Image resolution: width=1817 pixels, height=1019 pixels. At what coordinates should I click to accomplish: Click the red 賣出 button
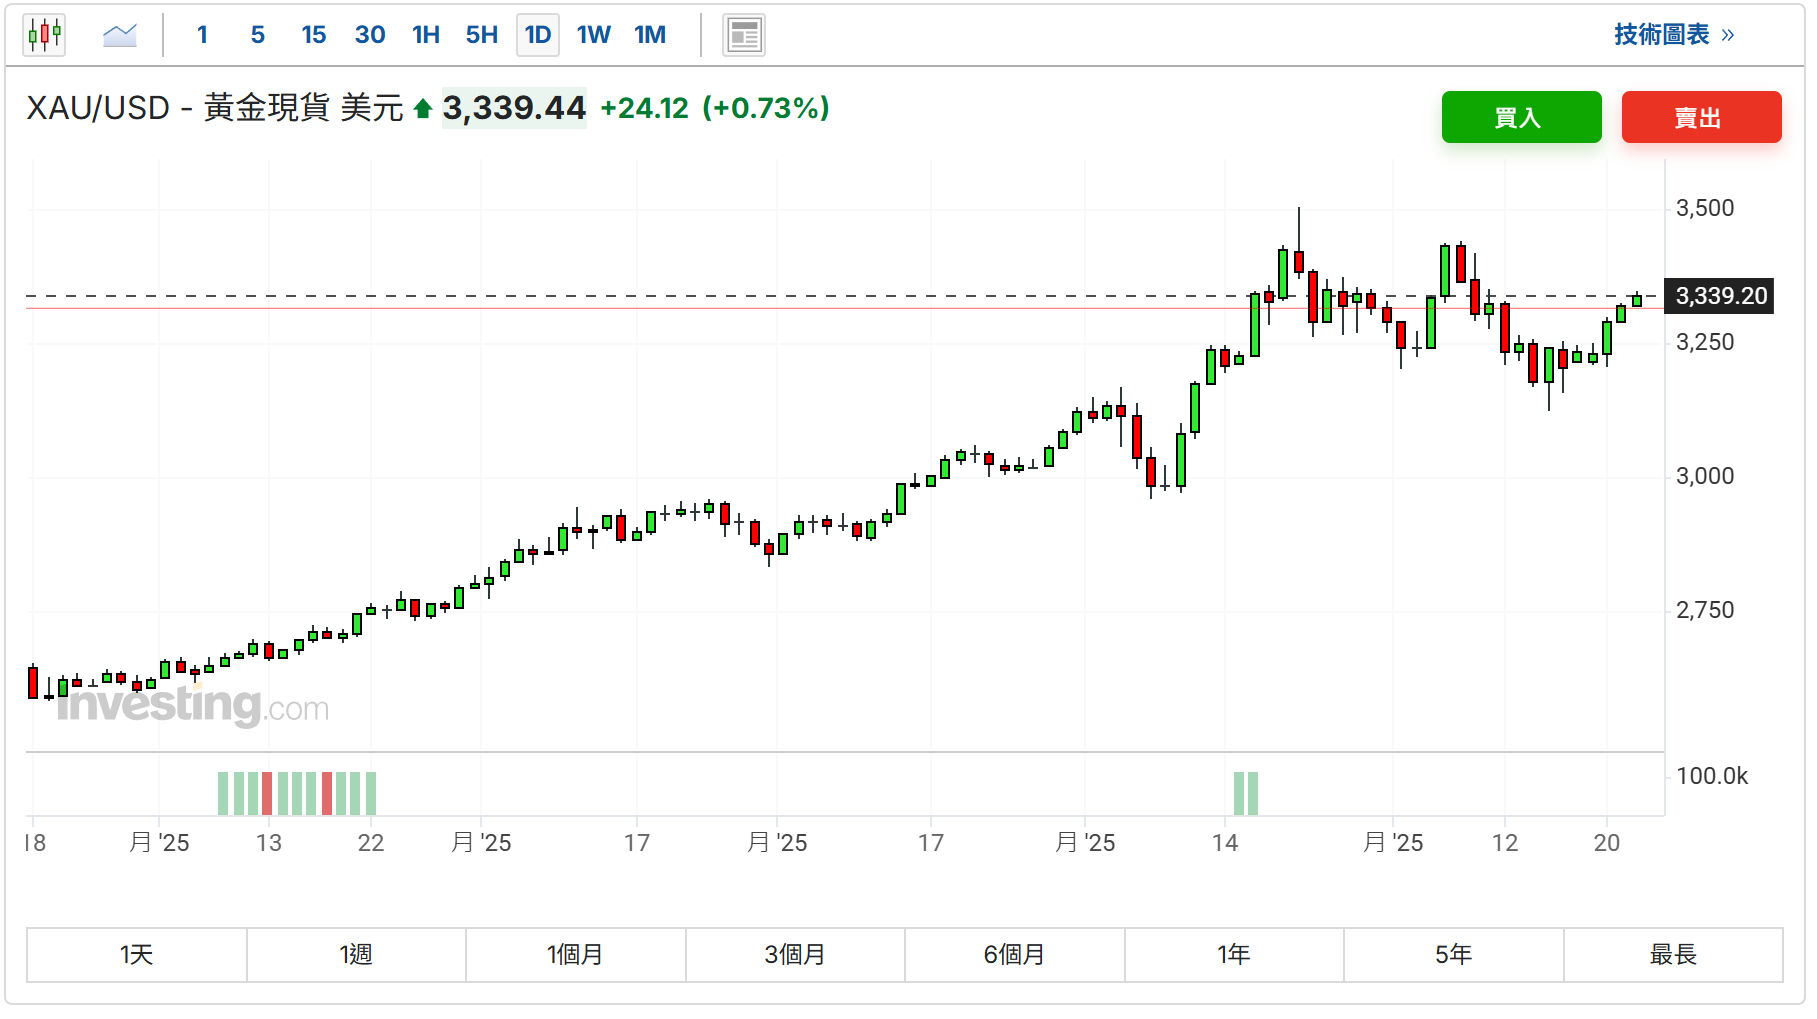1701,117
